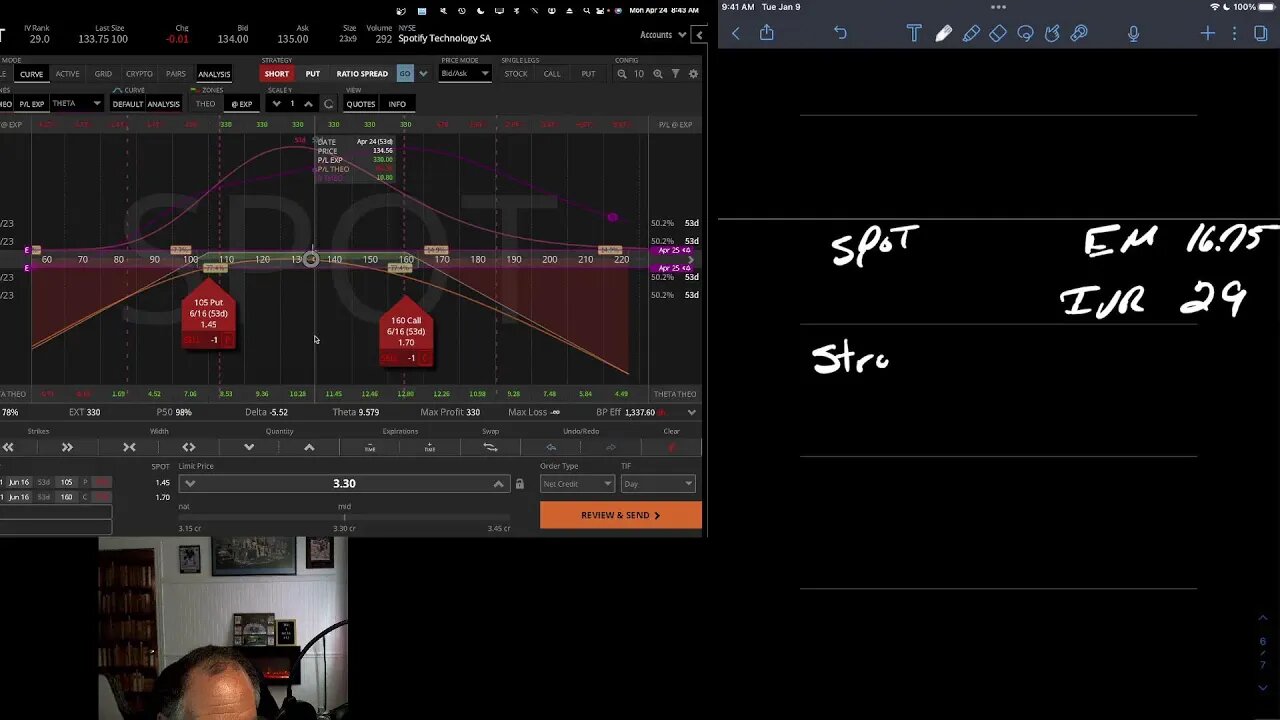Open the Day TIF dropdown
The height and width of the screenshot is (720, 1280).
click(x=657, y=484)
